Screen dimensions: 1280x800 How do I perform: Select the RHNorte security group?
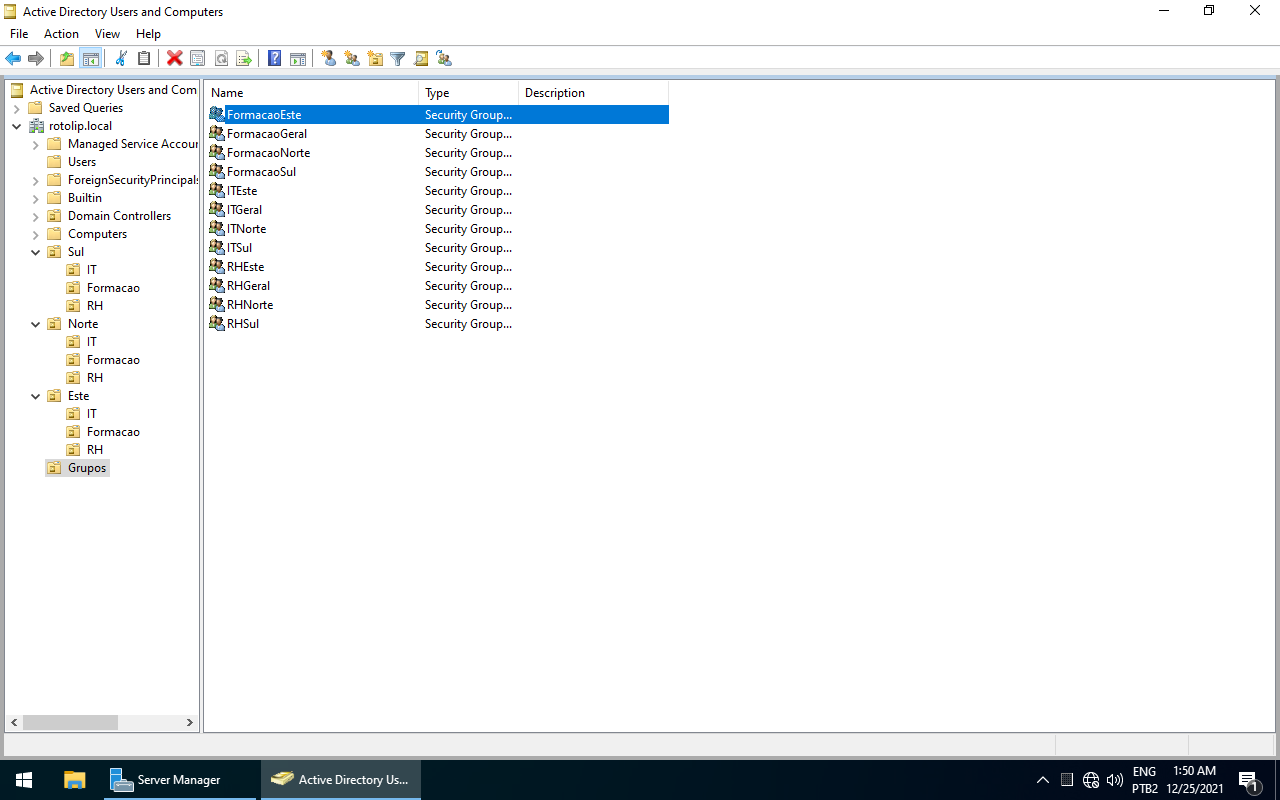[249, 305]
